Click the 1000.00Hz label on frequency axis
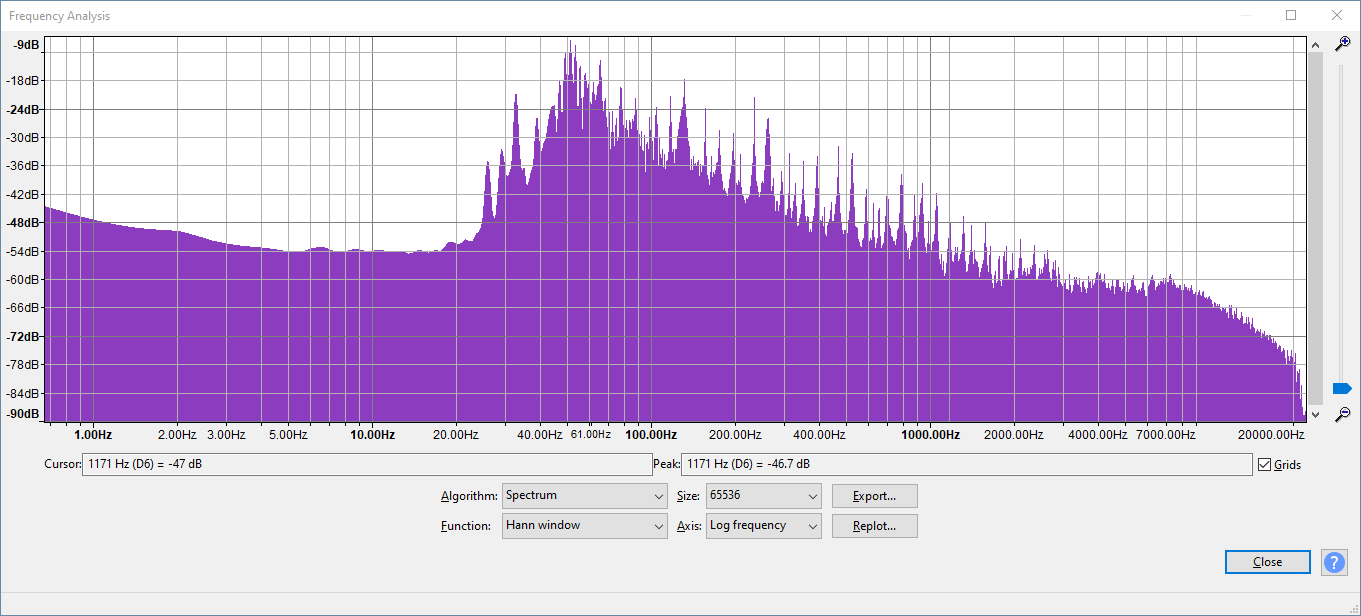 click(x=930, y=435)
